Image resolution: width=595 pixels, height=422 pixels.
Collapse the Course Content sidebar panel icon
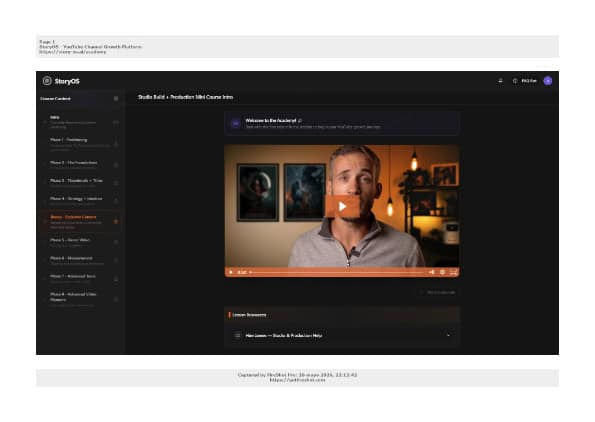(116, 99)
